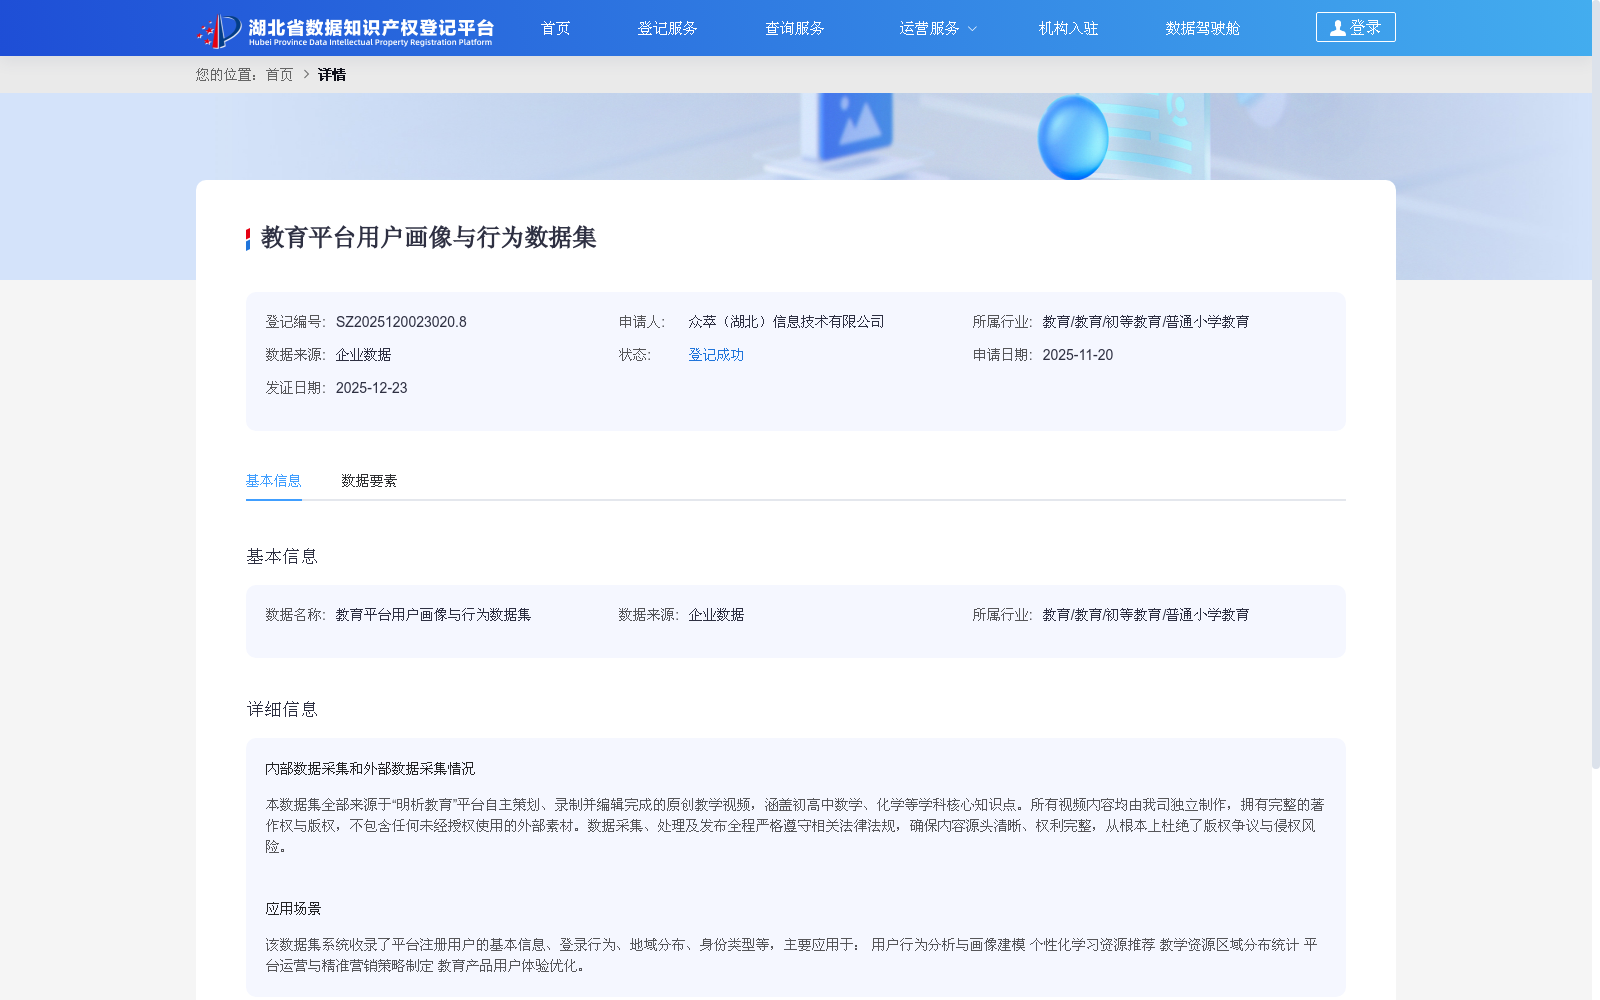
Task: Click the page vertical scrollbar
Action: coord(1595,384)
